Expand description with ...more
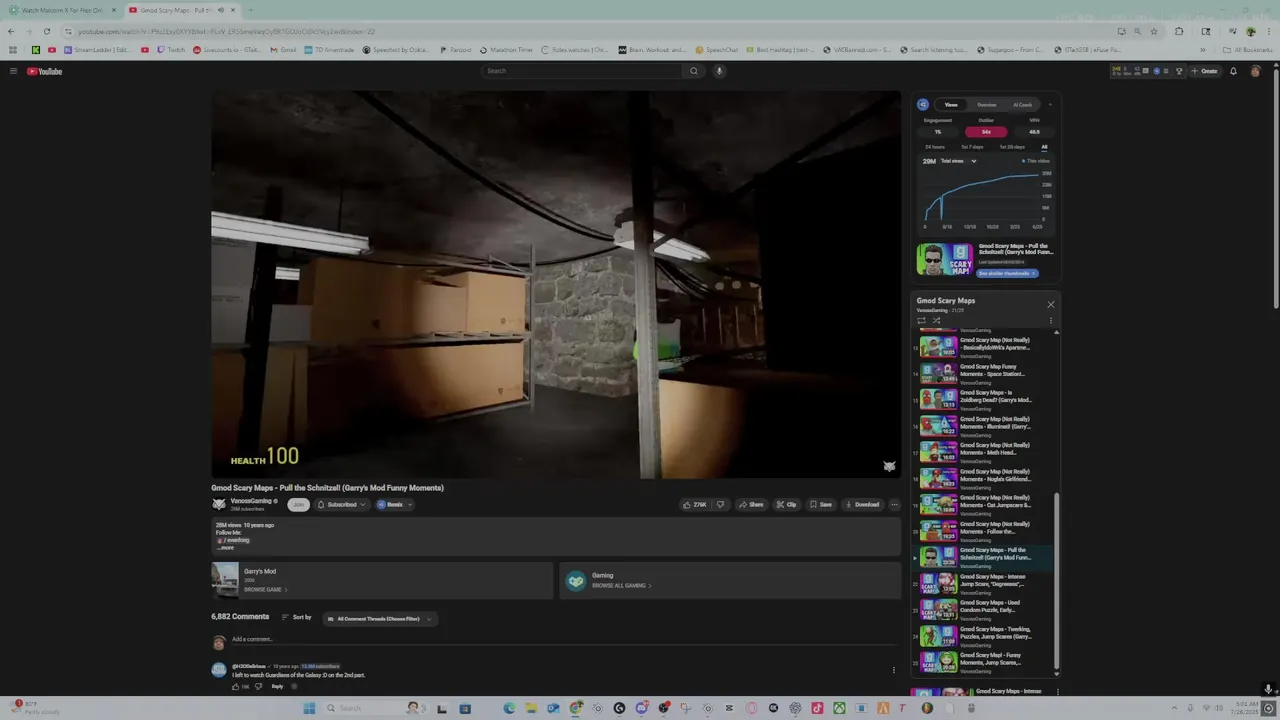The image size is (1280, 720). pos(226,548)
